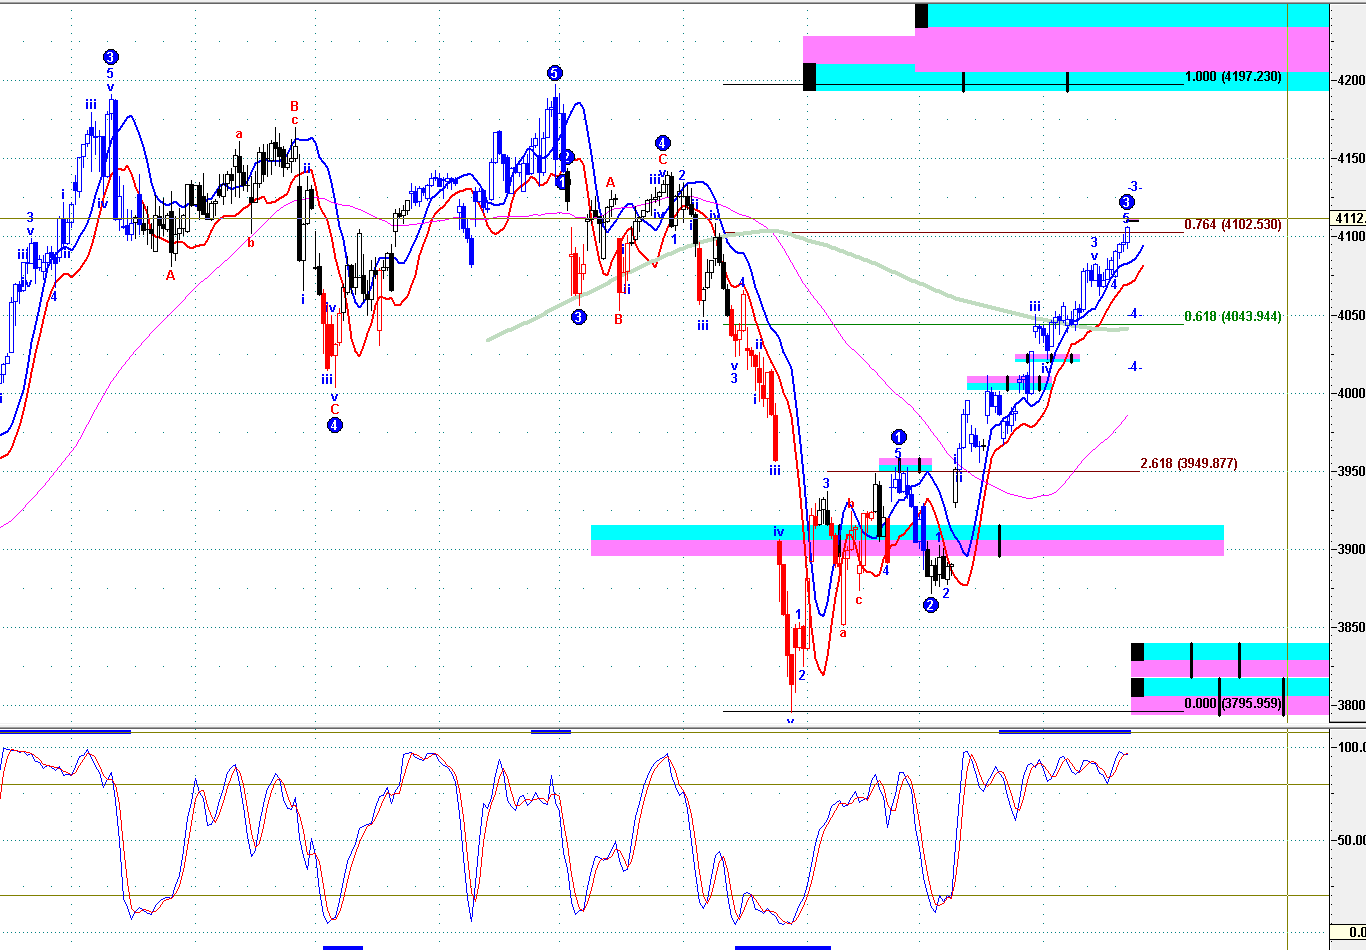Click the 0.000 (3795.959) Fibonacci label
Image resolution: width=1366 pixels, height=950 pixels.
1233,704
